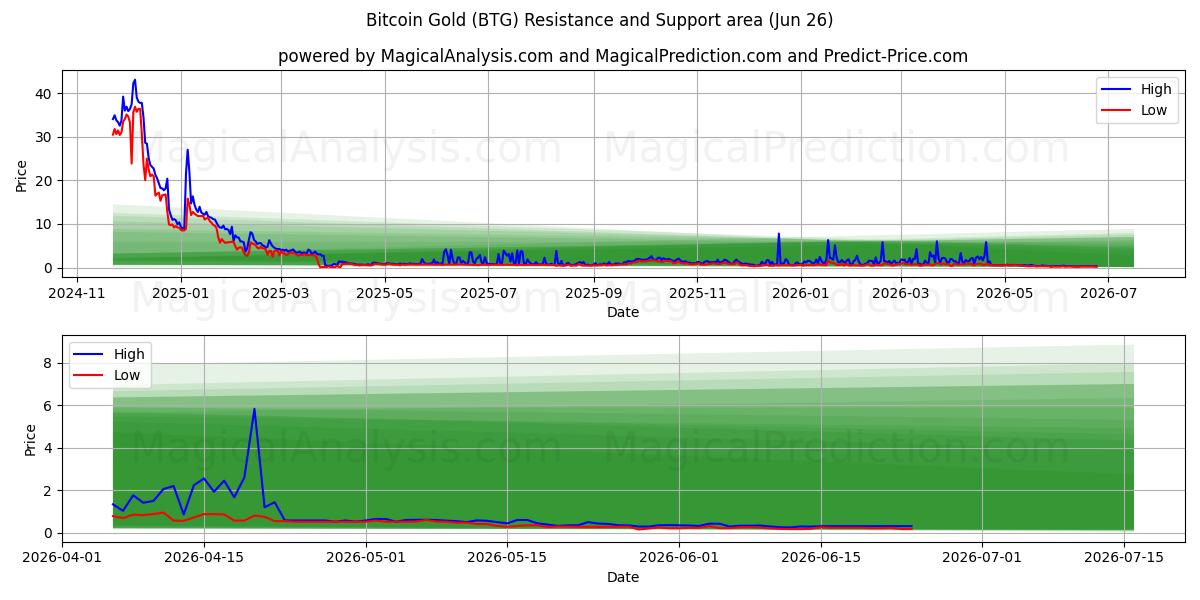This screenshot has width=1200, height=600.
Task: Click the 'Date' x-axis label of the bottom chart
Action: (623, 577)
